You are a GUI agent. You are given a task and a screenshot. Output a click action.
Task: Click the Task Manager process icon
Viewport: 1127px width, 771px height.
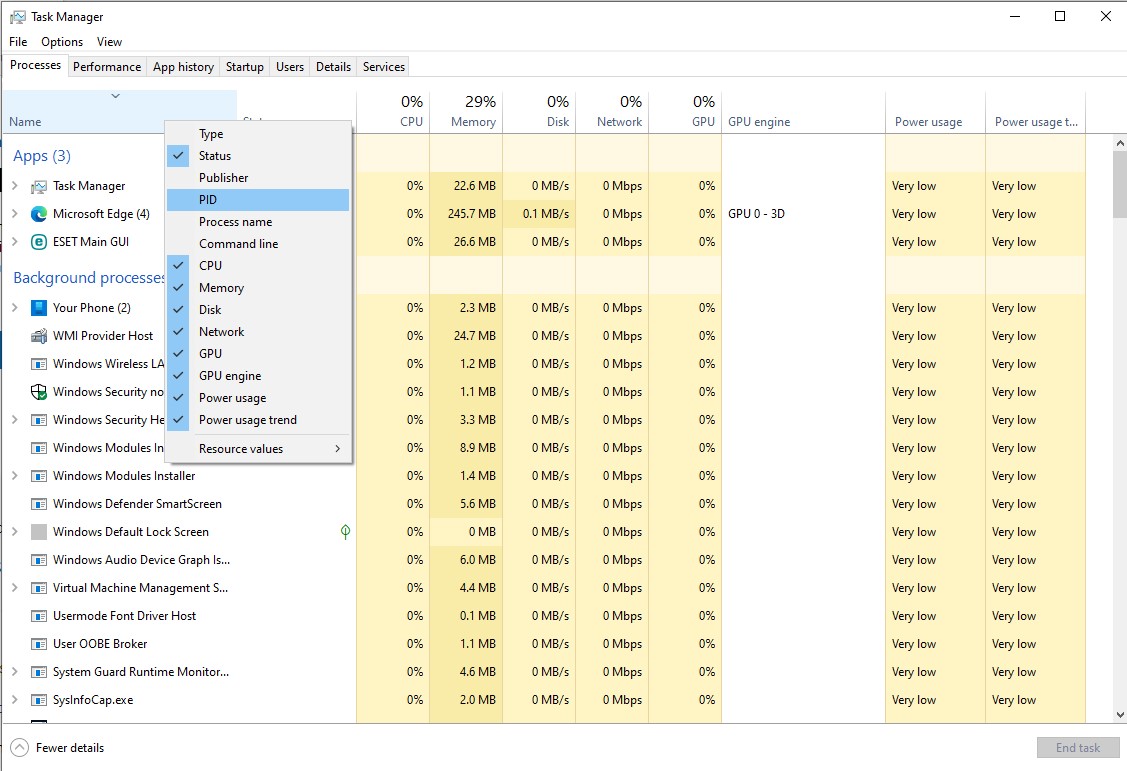point(39,187)
